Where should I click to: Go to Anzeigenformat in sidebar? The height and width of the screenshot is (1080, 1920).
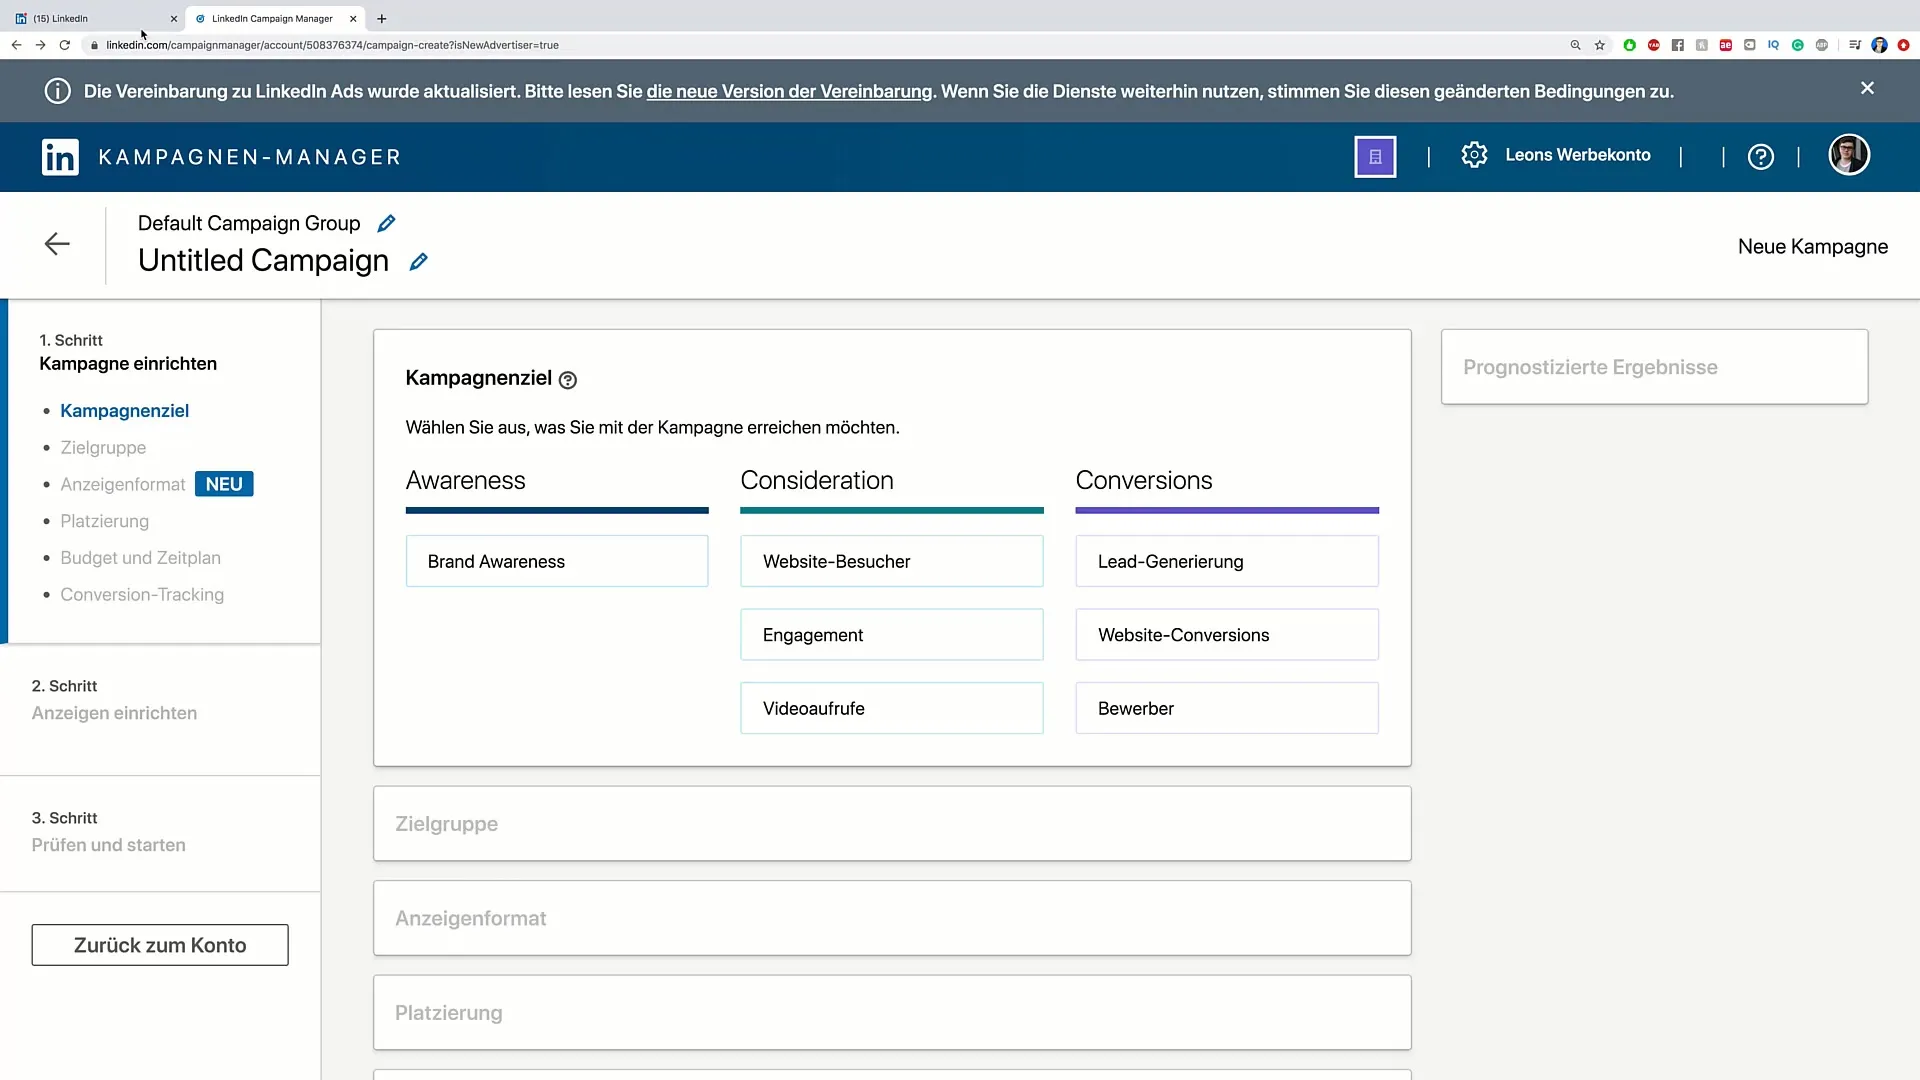click(123, 485)
